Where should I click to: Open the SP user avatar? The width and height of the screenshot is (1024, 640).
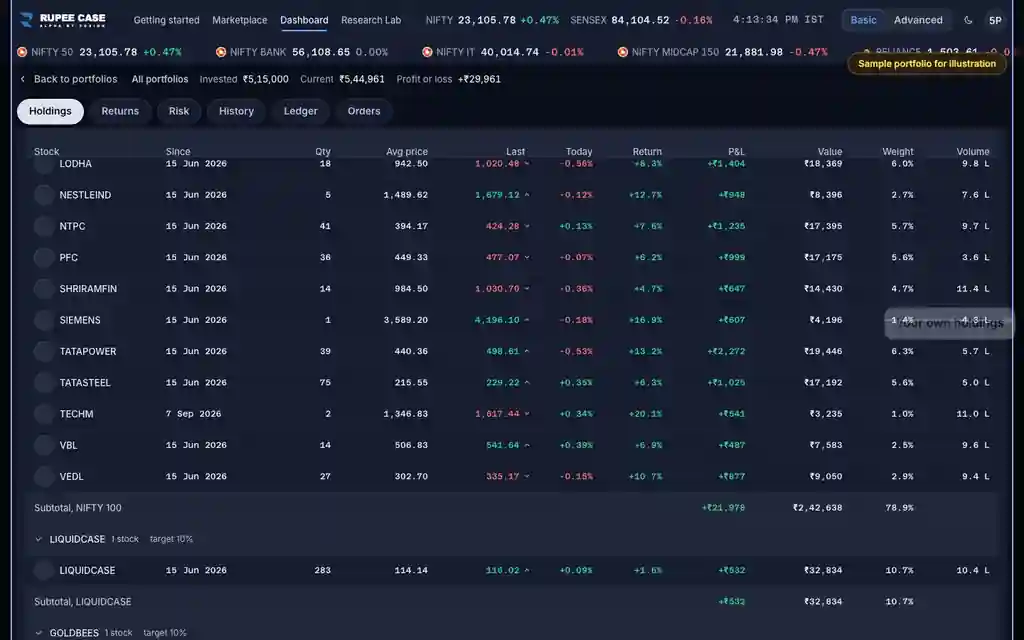(995, 20)
